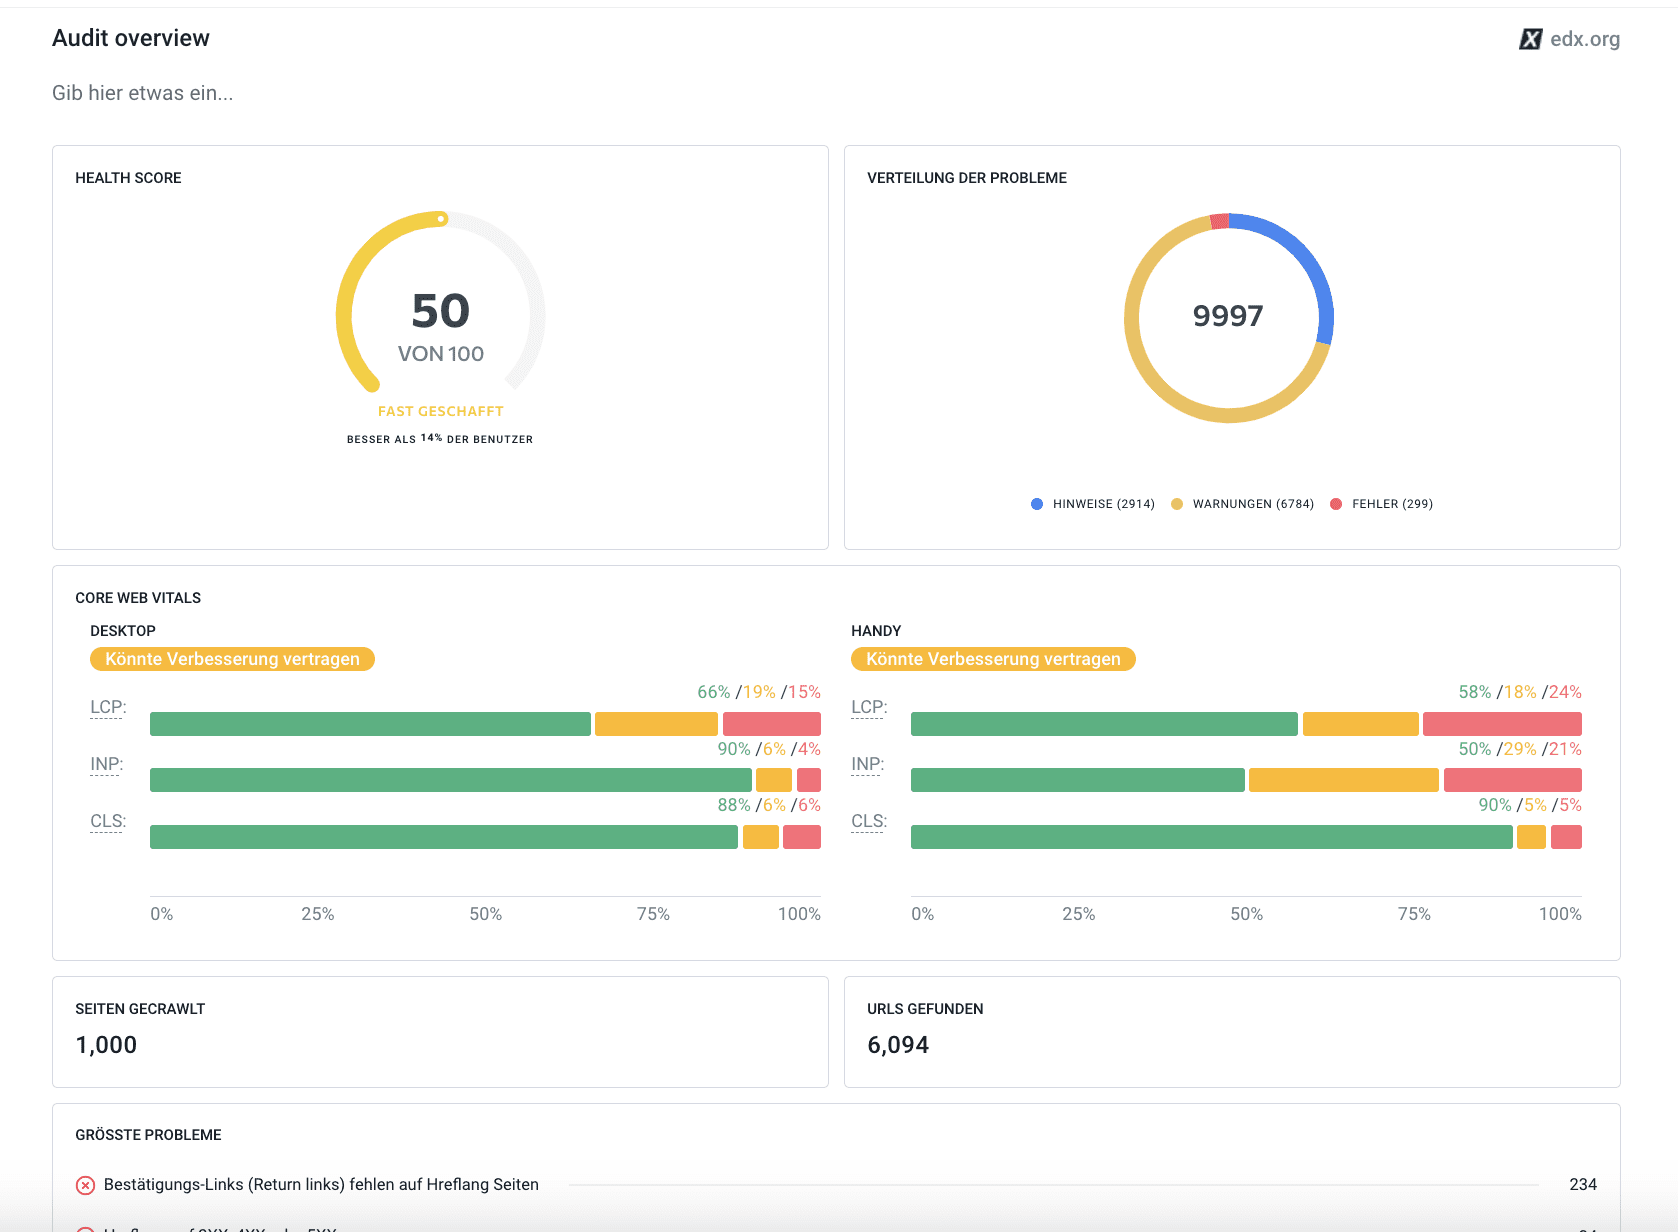Click Desktop 'Könnte Verbesserung vertragen' badge
This screenshot has width=1678, height=1232.
(x=232, y=659)
